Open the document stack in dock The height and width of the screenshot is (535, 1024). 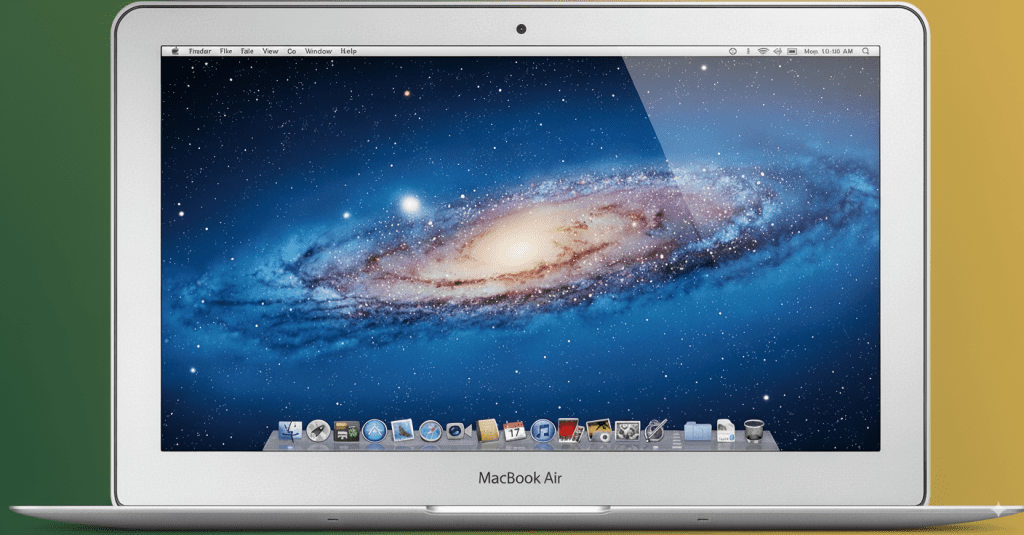click(726, 431)
